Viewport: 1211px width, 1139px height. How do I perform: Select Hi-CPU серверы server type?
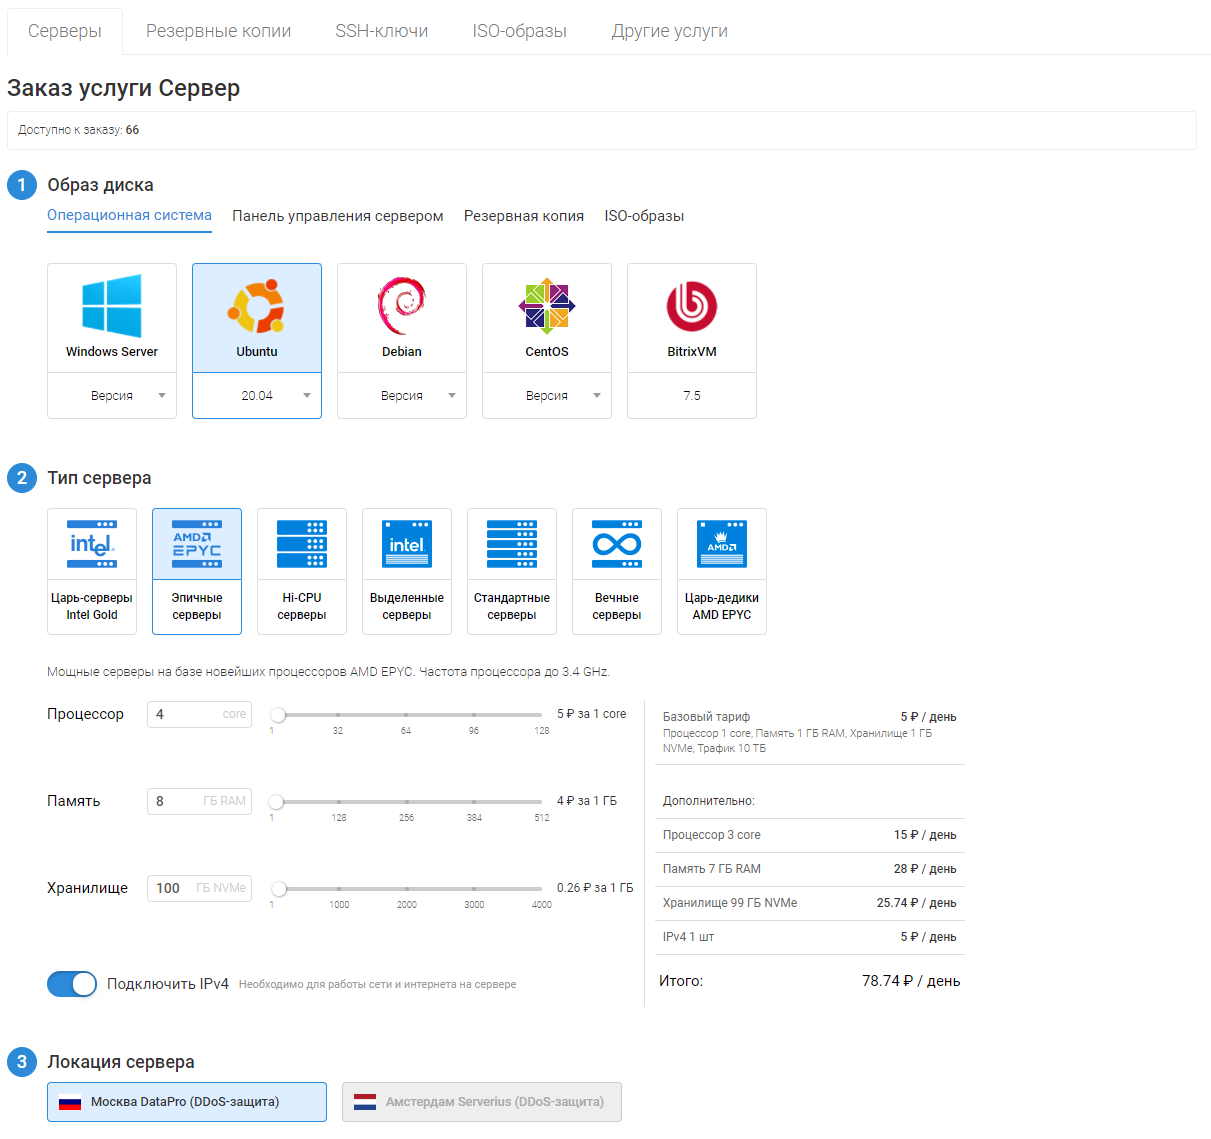tap(302, 545)
